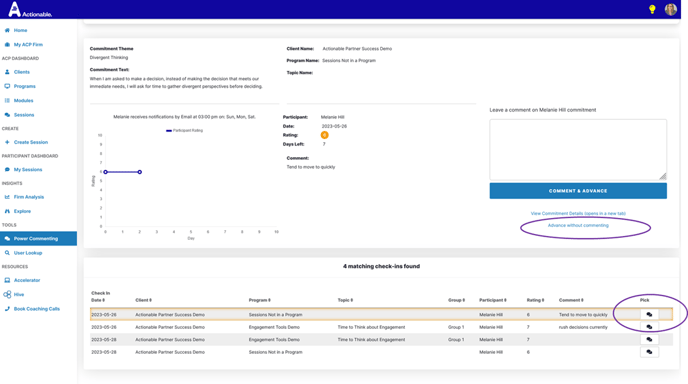This screenshot has width=688, height=384.
Task: Click the orange rating badge
Action: [324, 135]
